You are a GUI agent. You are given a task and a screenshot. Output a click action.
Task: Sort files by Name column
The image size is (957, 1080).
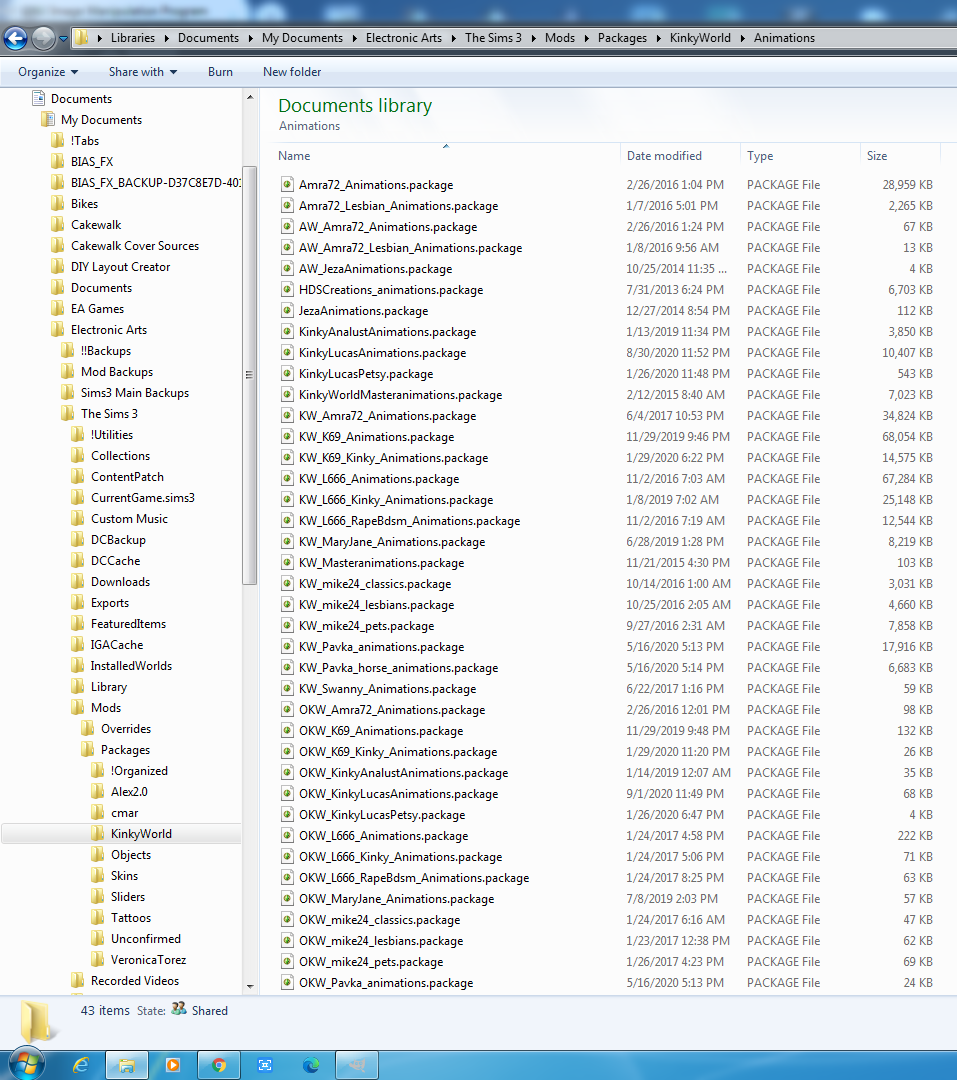pyautogui.click(x=294, y=156)
